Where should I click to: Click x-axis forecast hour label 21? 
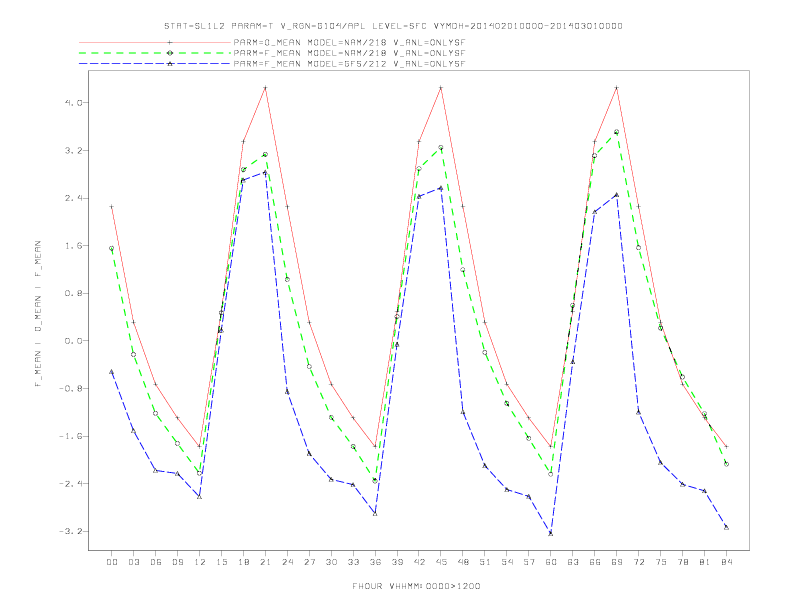click(265, 562)
